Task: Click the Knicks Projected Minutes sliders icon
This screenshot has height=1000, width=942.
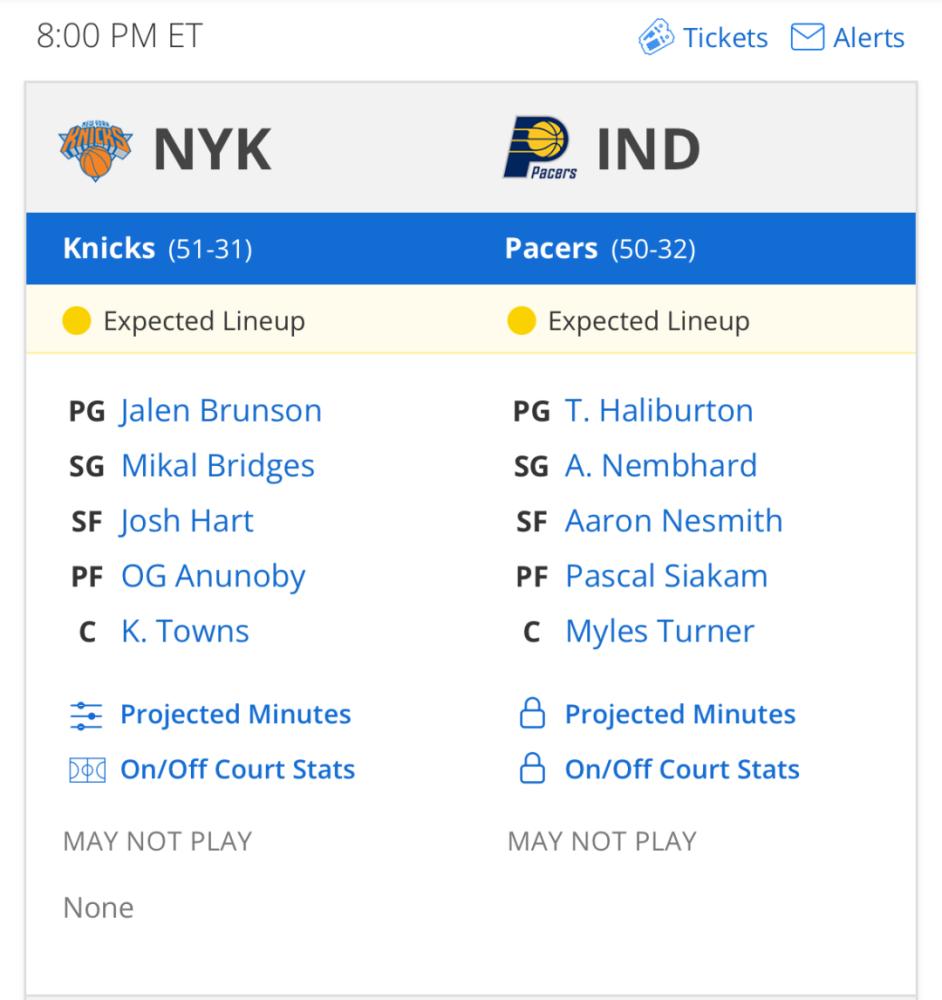Action: [x=86, y=716]
